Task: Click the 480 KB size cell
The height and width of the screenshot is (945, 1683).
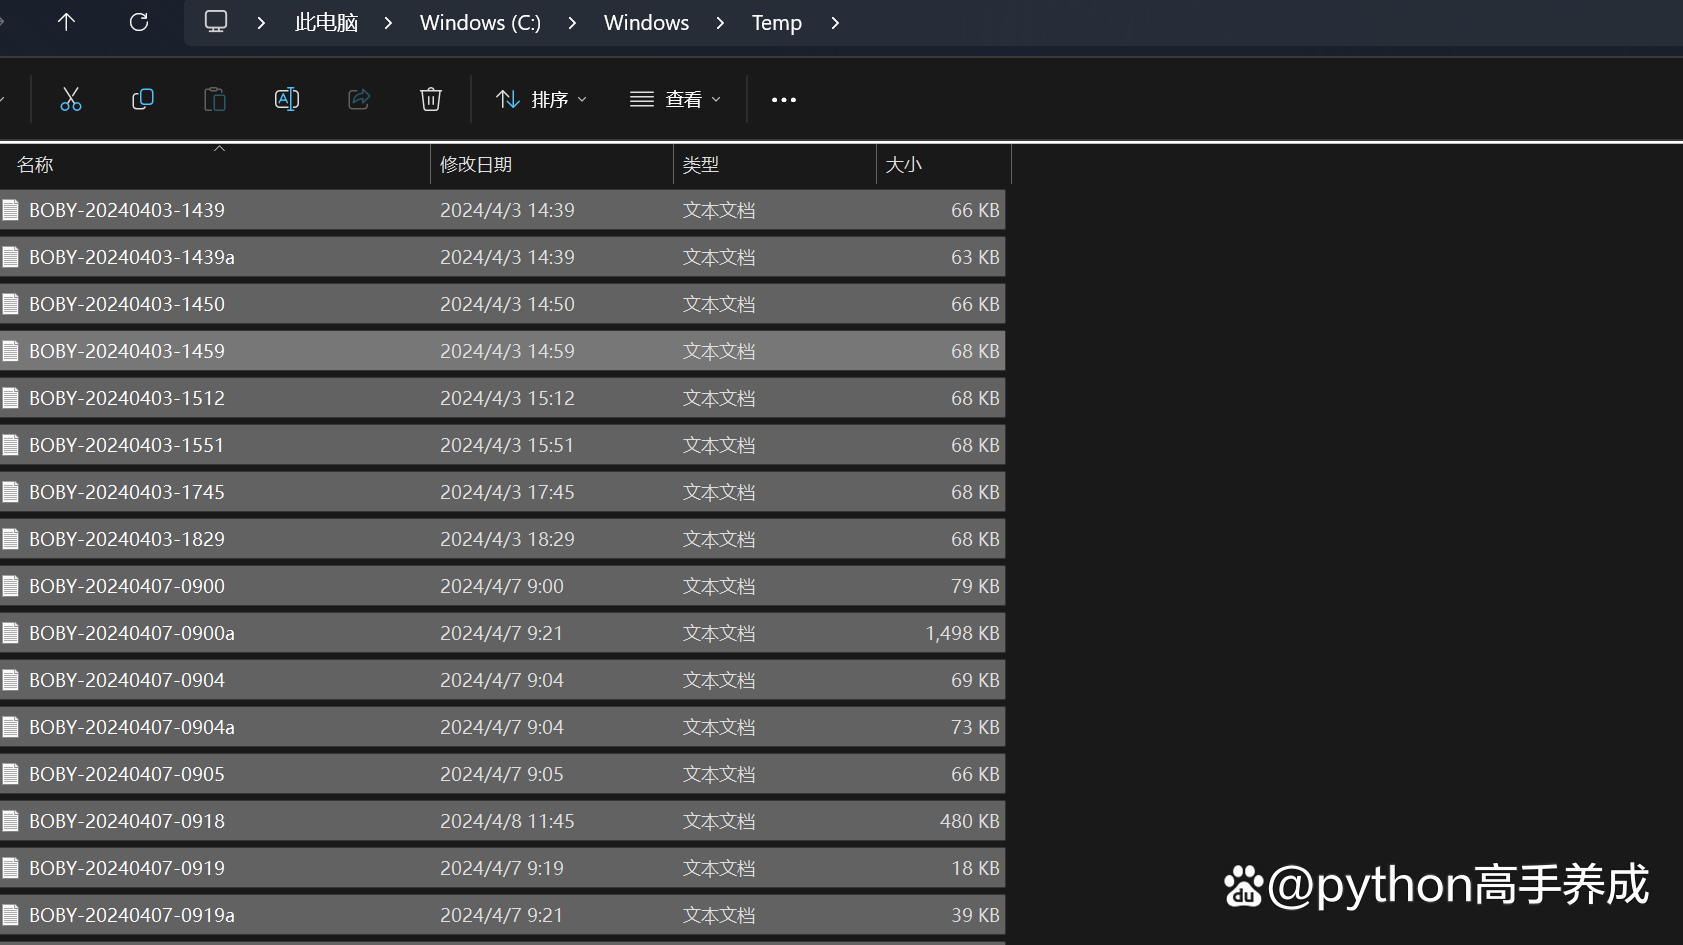Action: [969, 821]
